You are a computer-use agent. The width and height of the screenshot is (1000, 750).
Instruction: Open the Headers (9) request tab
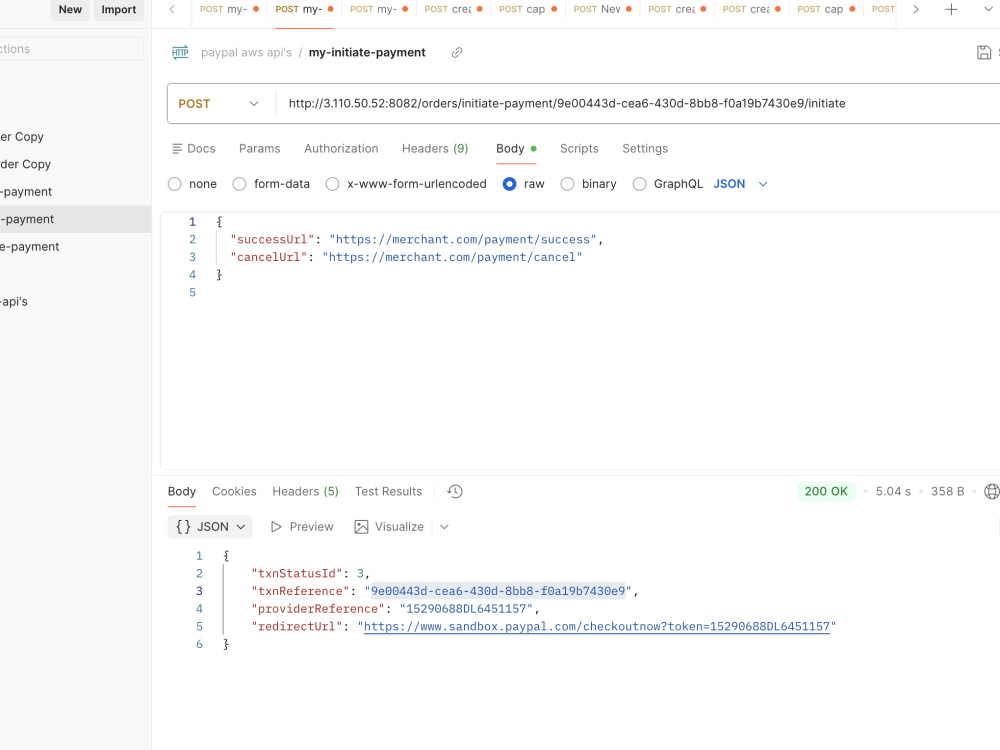pos(435,149)
